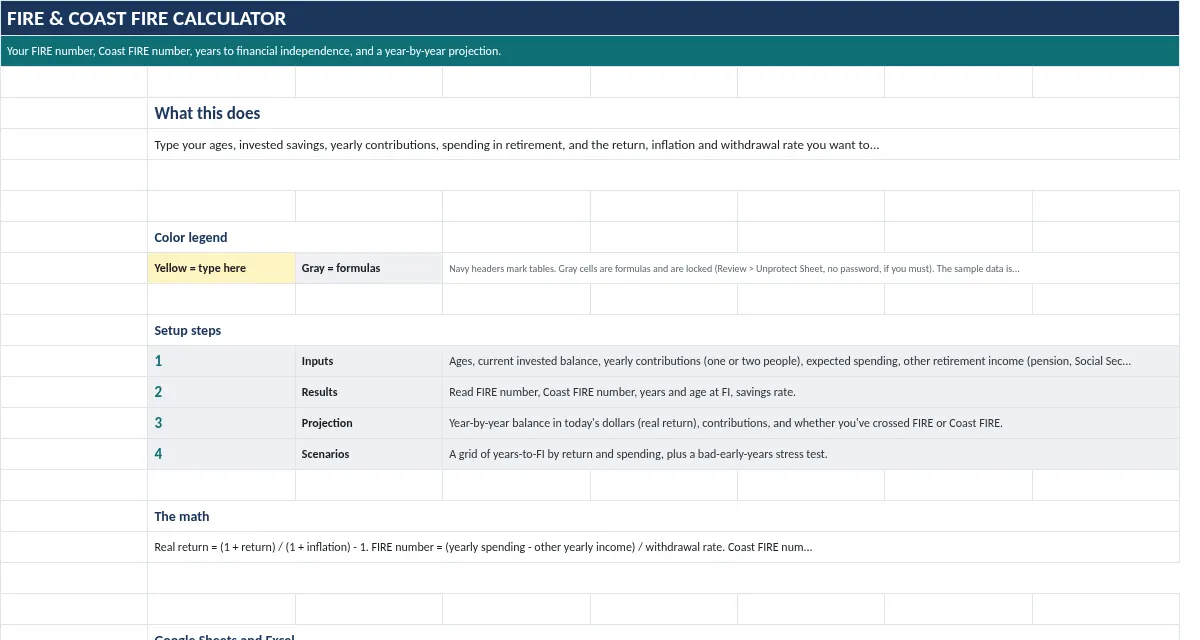
Task: Click the description starting "Type your ages, invested savings"
Action: tap(664, 144)
